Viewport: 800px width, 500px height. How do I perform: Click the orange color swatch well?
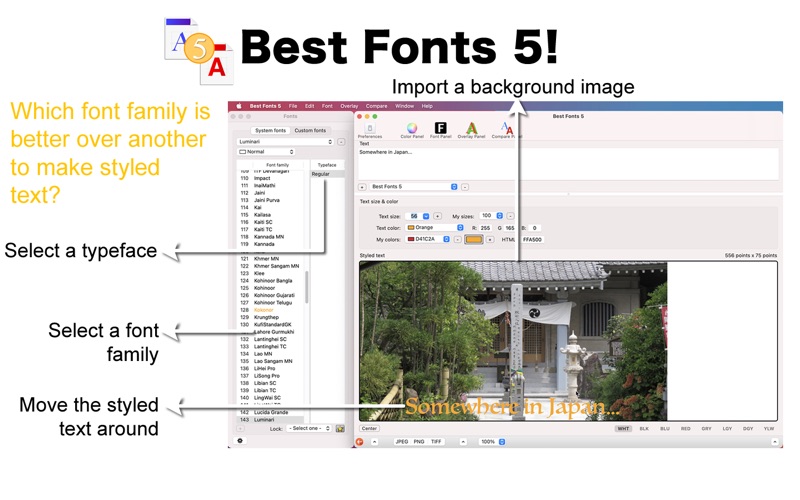474,239
